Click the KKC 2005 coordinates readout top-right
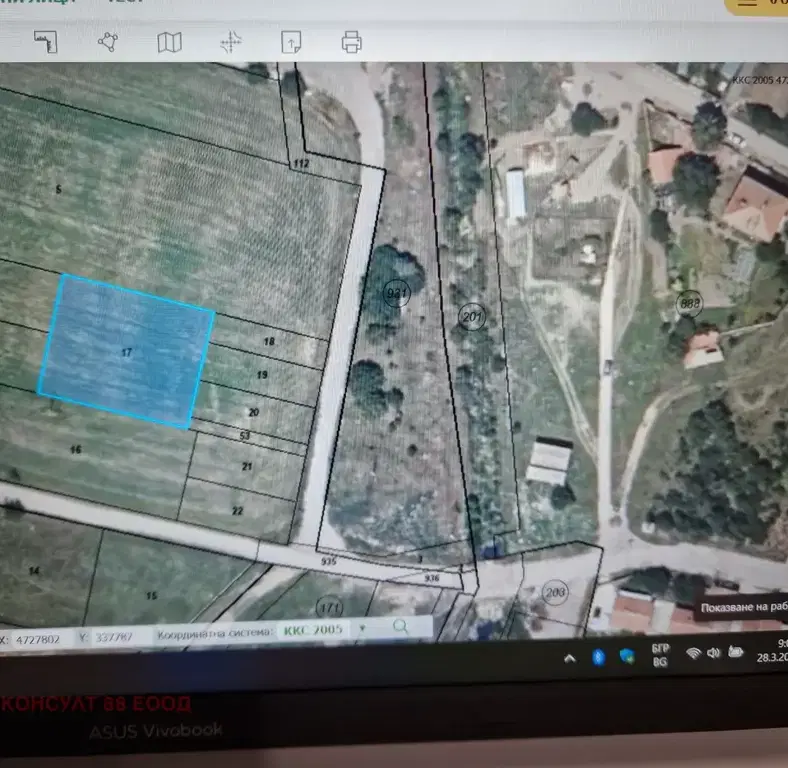The height and width of the screenshot is (768, 788). [759, 80]
